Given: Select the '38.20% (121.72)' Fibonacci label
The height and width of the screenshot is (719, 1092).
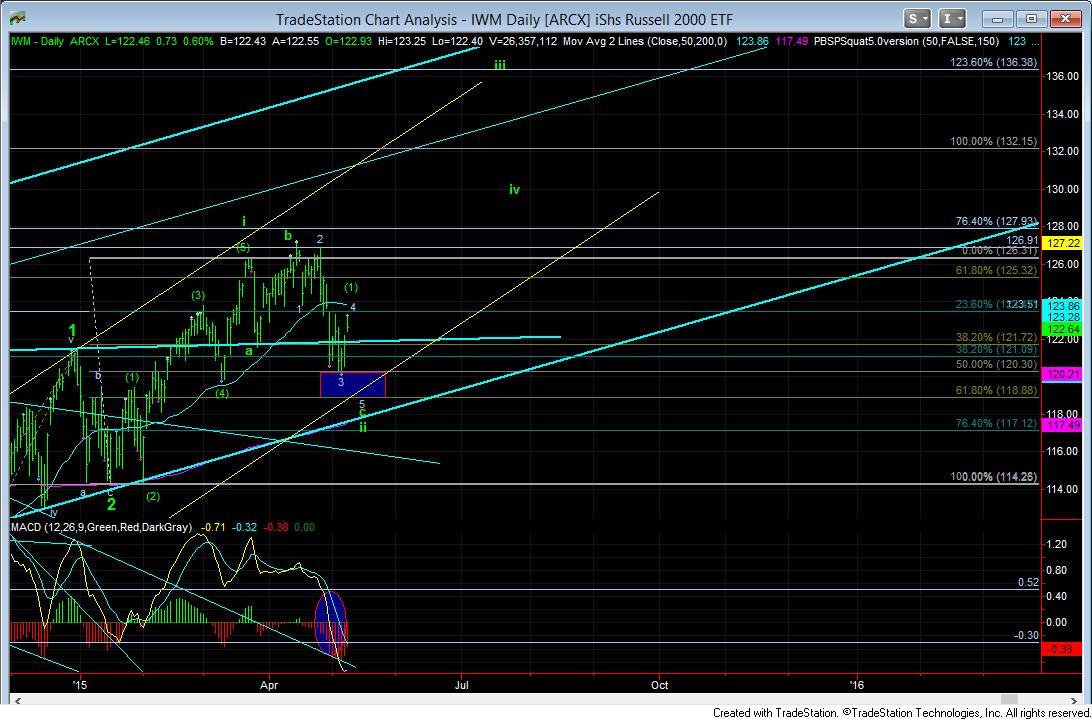Looking at the screenshot, I should pyautogui.click(x=997, y=337).
